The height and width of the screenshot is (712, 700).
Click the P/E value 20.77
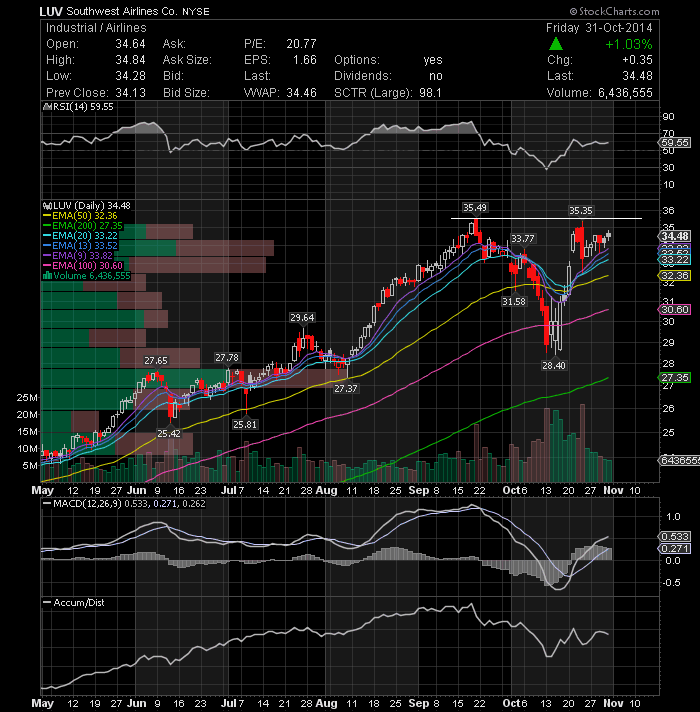301,44
